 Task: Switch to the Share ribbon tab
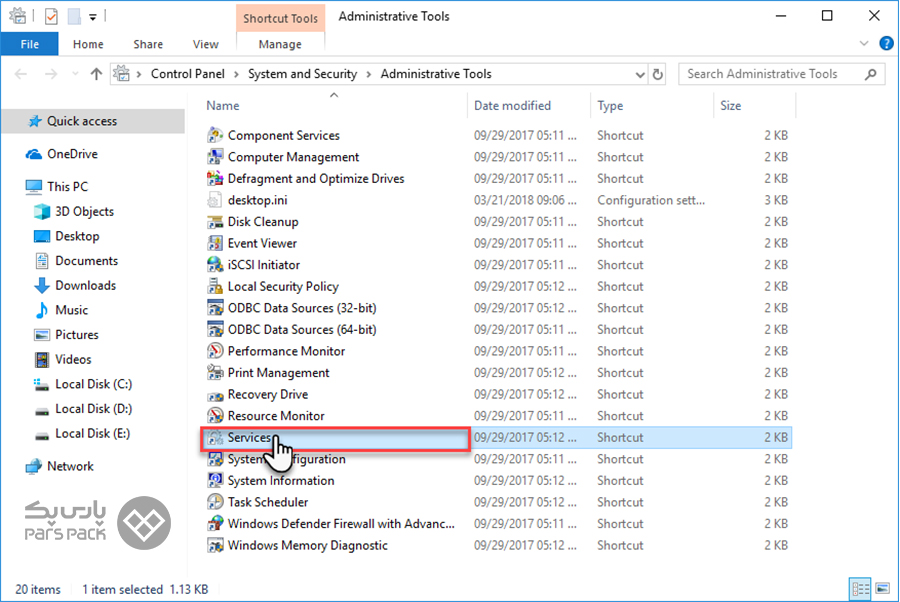[148, 44]
